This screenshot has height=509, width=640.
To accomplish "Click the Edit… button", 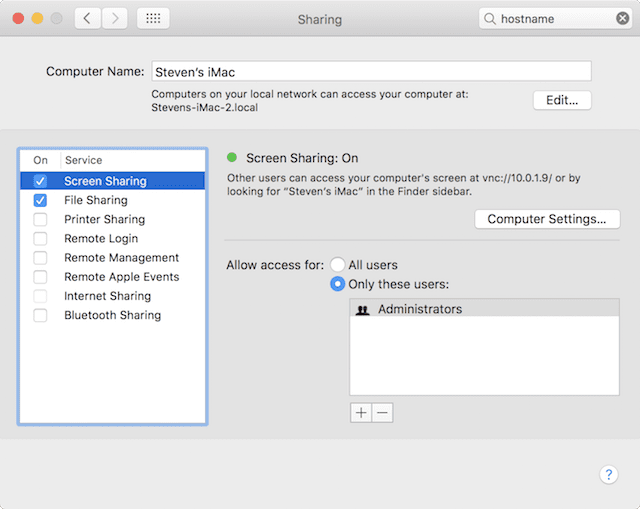I will tap(562, 100).
